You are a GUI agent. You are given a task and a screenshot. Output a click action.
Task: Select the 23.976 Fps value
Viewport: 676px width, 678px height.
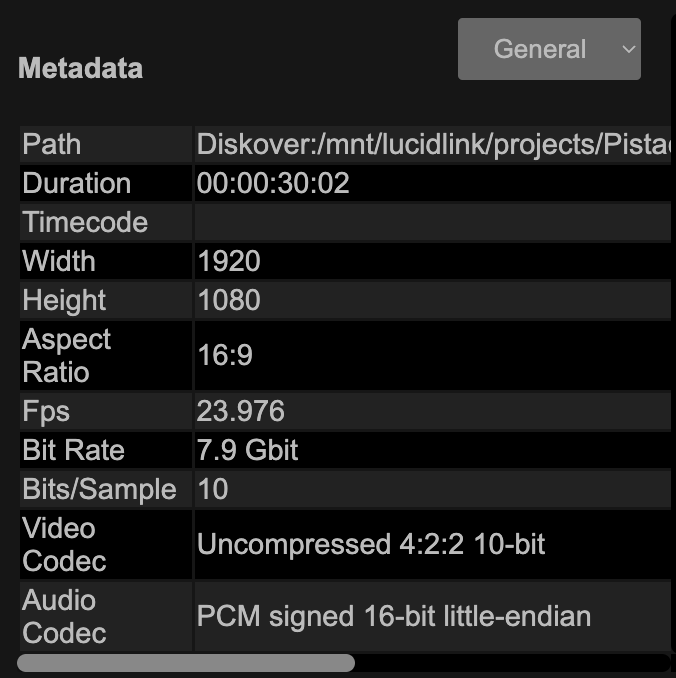pyautogui.click(x=241, y=411)
